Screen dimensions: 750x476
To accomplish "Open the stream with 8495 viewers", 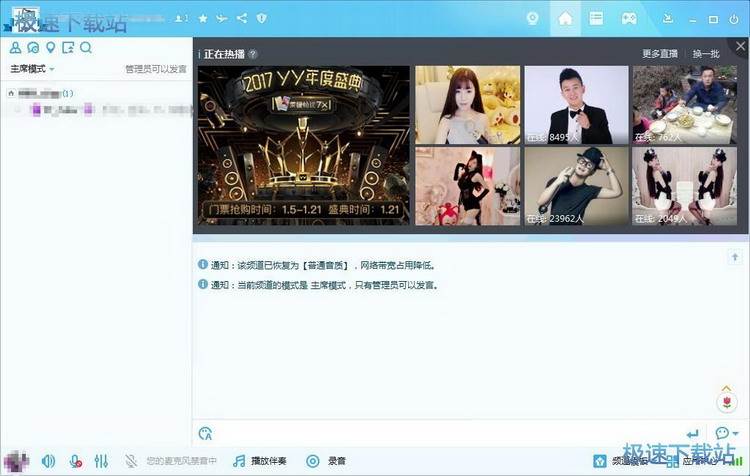I will point(576,105).
